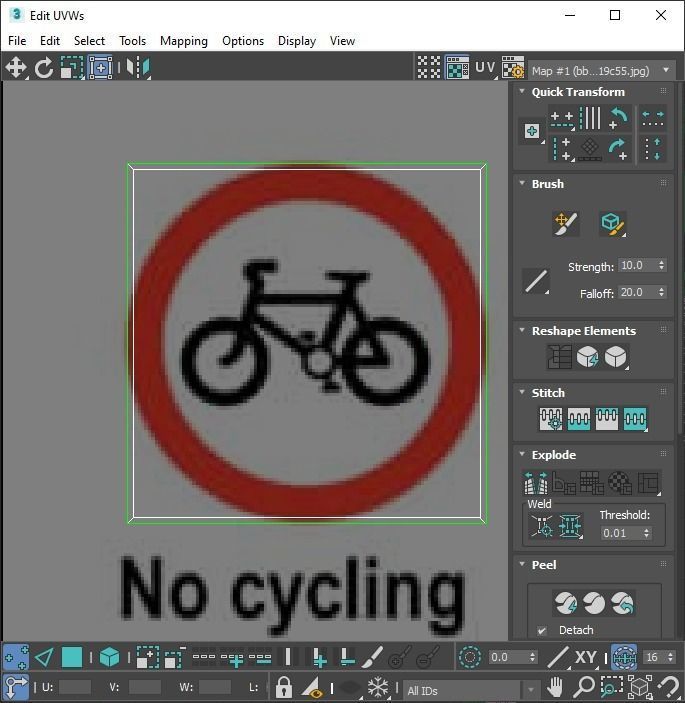
Task: Click the Mirror Horizontal icon
Action: [138, 68]
